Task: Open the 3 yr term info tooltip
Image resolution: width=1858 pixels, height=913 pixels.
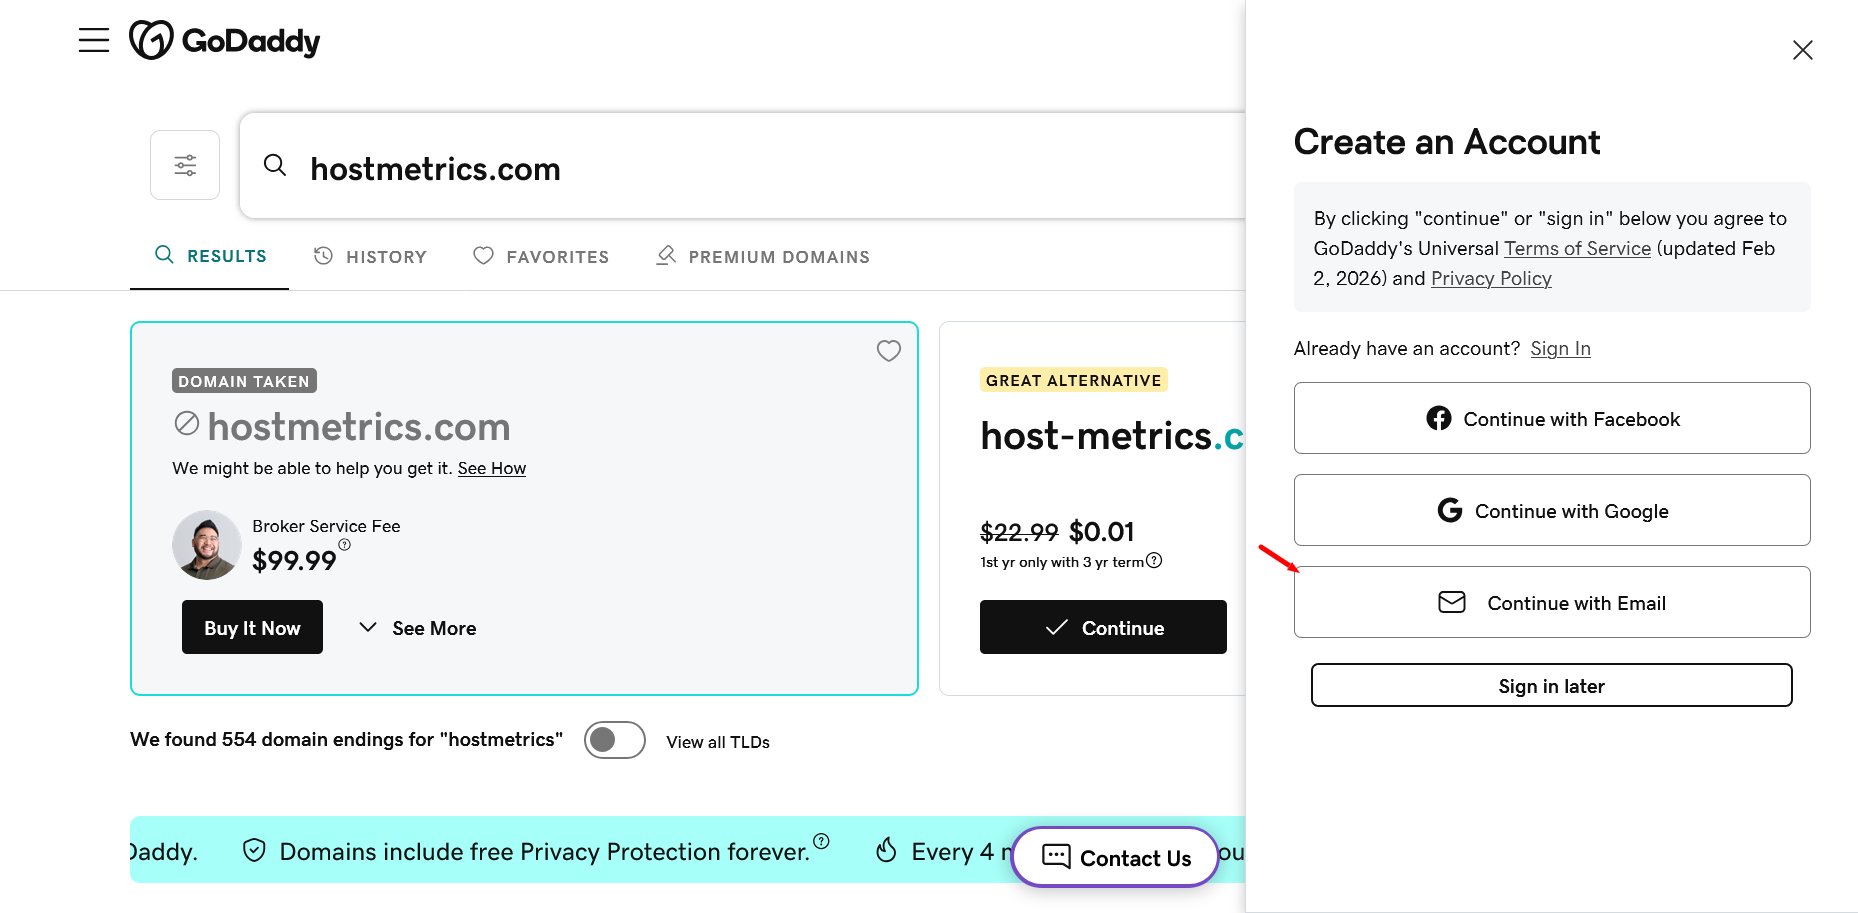Action: (x=1154, y=560)
